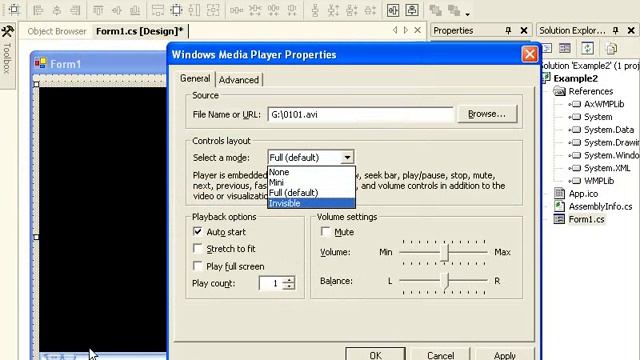Check the Mute checkbox
Image resolution: width=640 pixels, height=360 pixels.
tap(325, 231)
